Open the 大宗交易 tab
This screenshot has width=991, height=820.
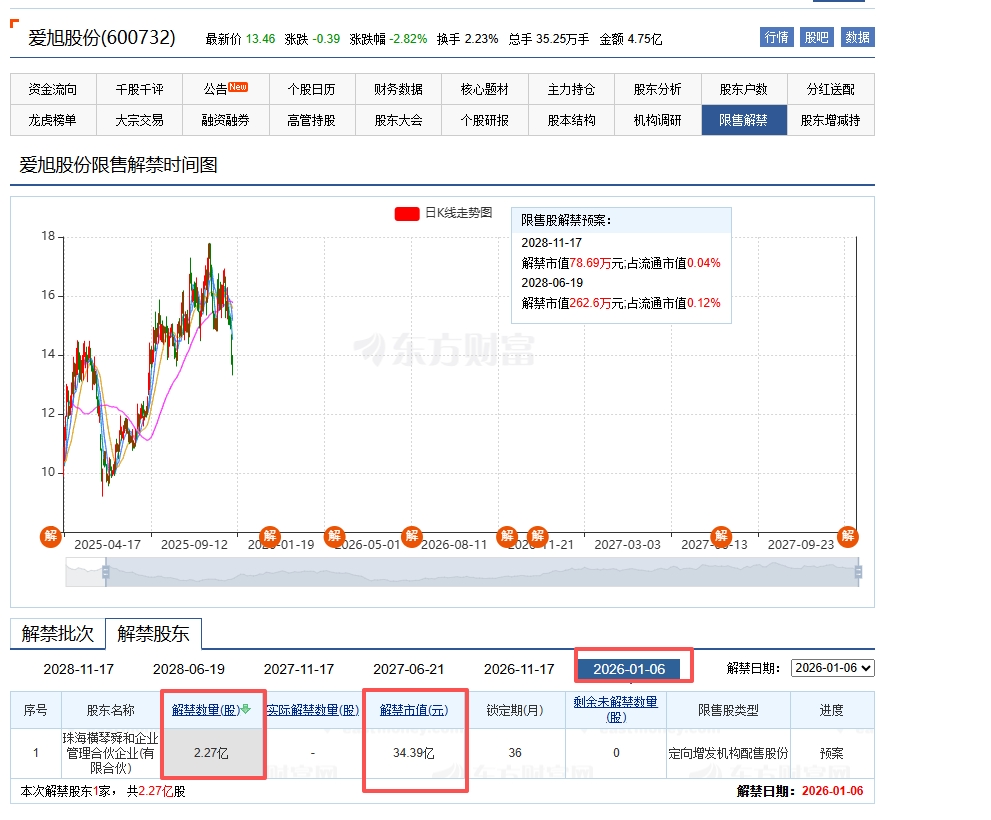tap(140, 120)
